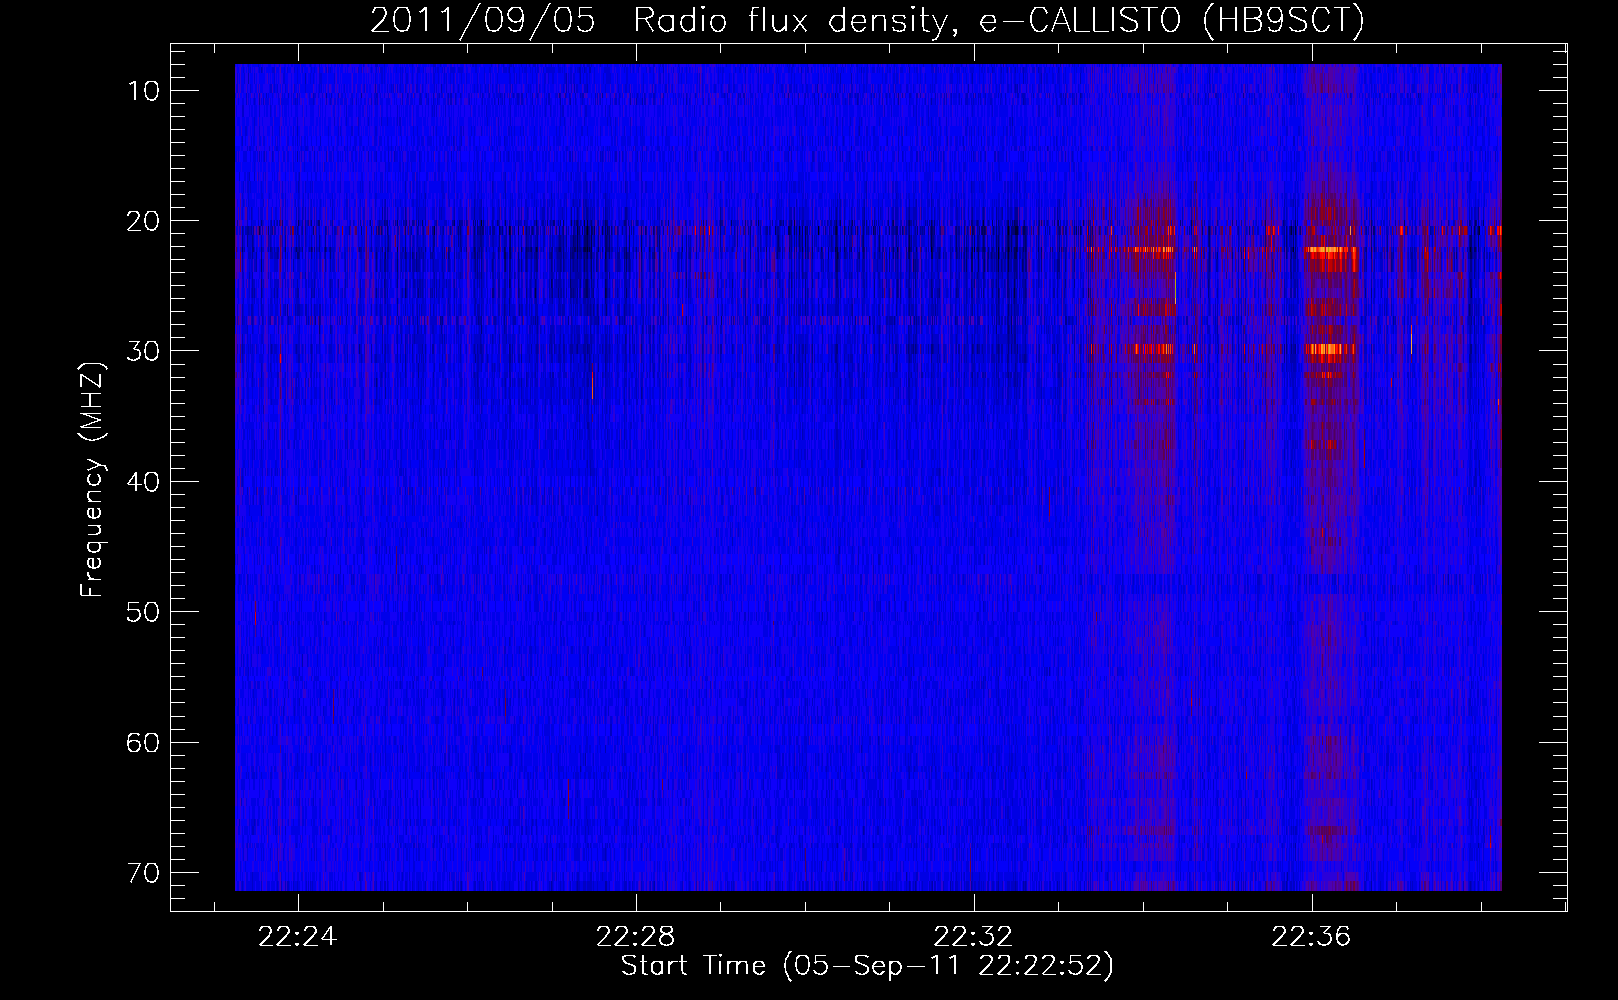Viewport: 1618px width, 1000px height.
Task: Click the 22:28 time tick label
Action: pos(635,937)
